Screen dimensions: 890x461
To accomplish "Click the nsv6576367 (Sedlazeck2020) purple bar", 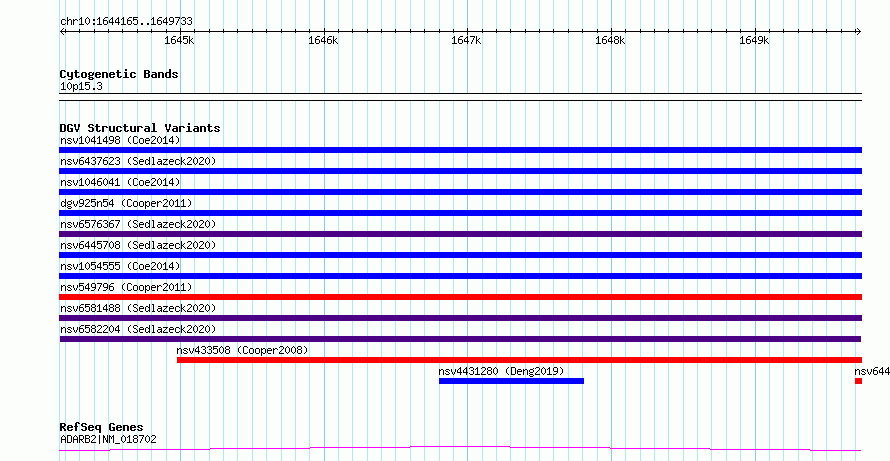I will 460,234.
